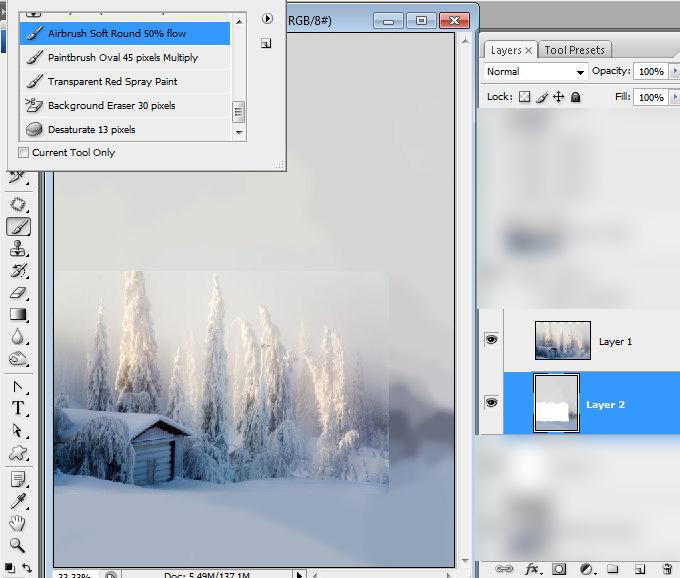Expand the Fill slider arrow

674,97
